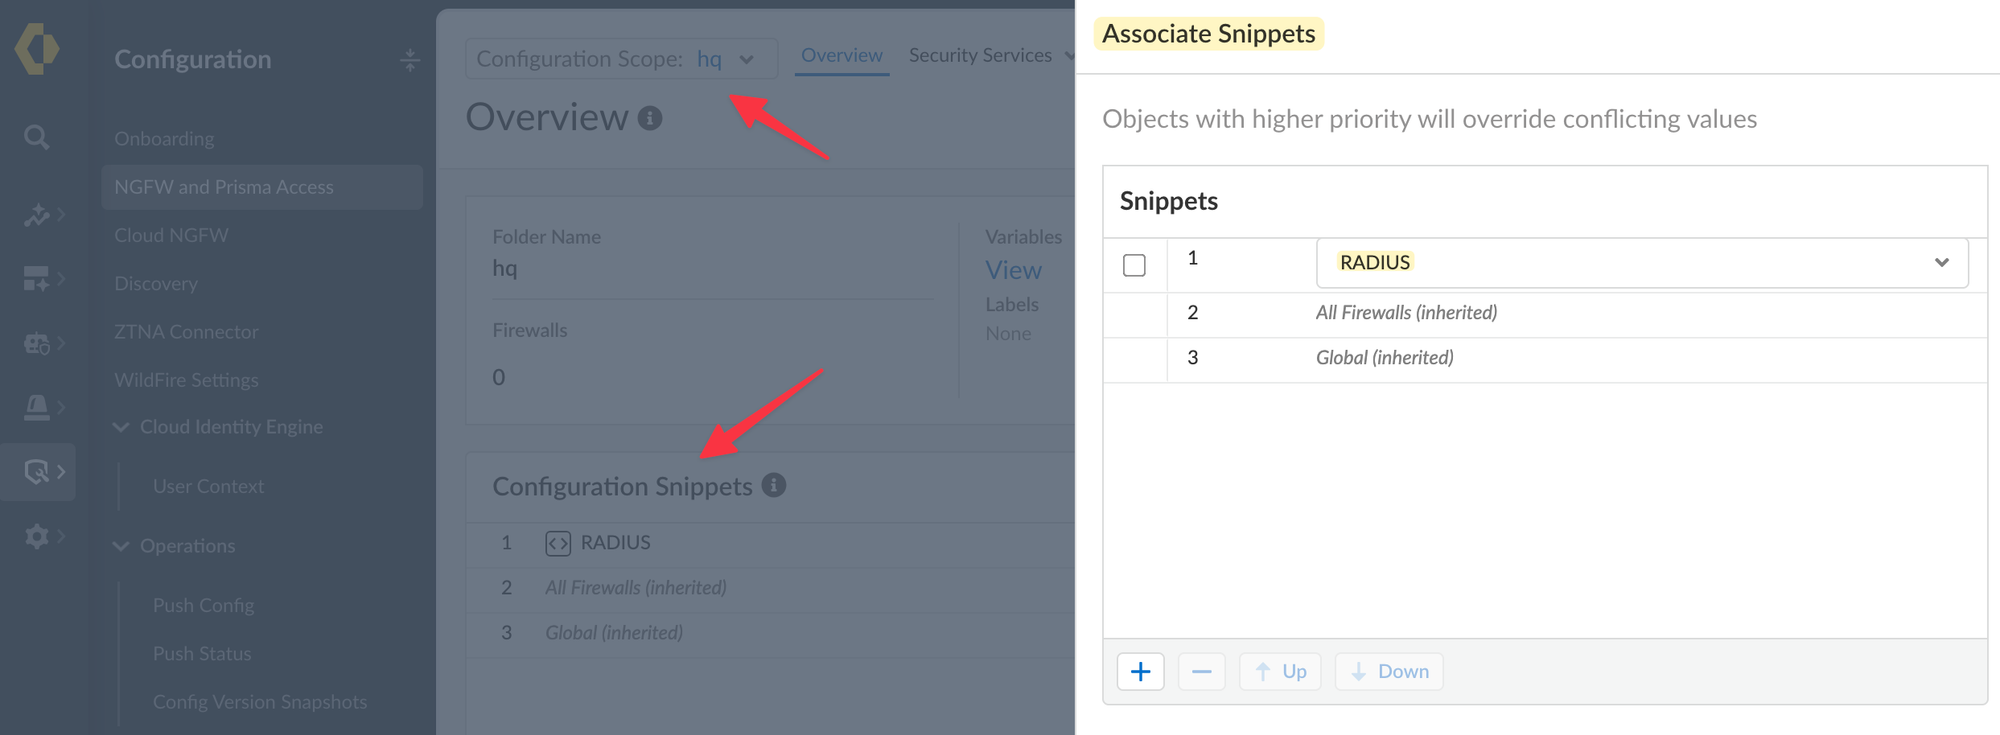Check the RADIUS snippet row checkbox

1134,265
